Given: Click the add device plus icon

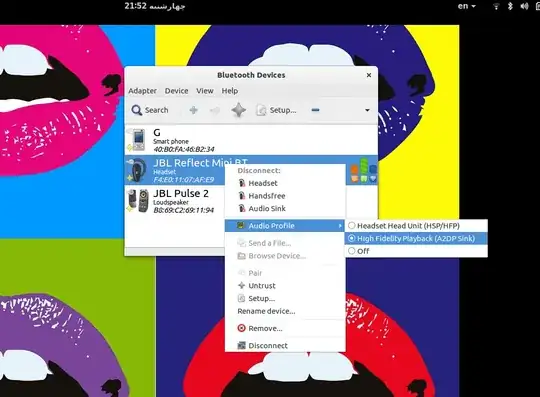Looking at the screenshot, I should coord(194,110).
